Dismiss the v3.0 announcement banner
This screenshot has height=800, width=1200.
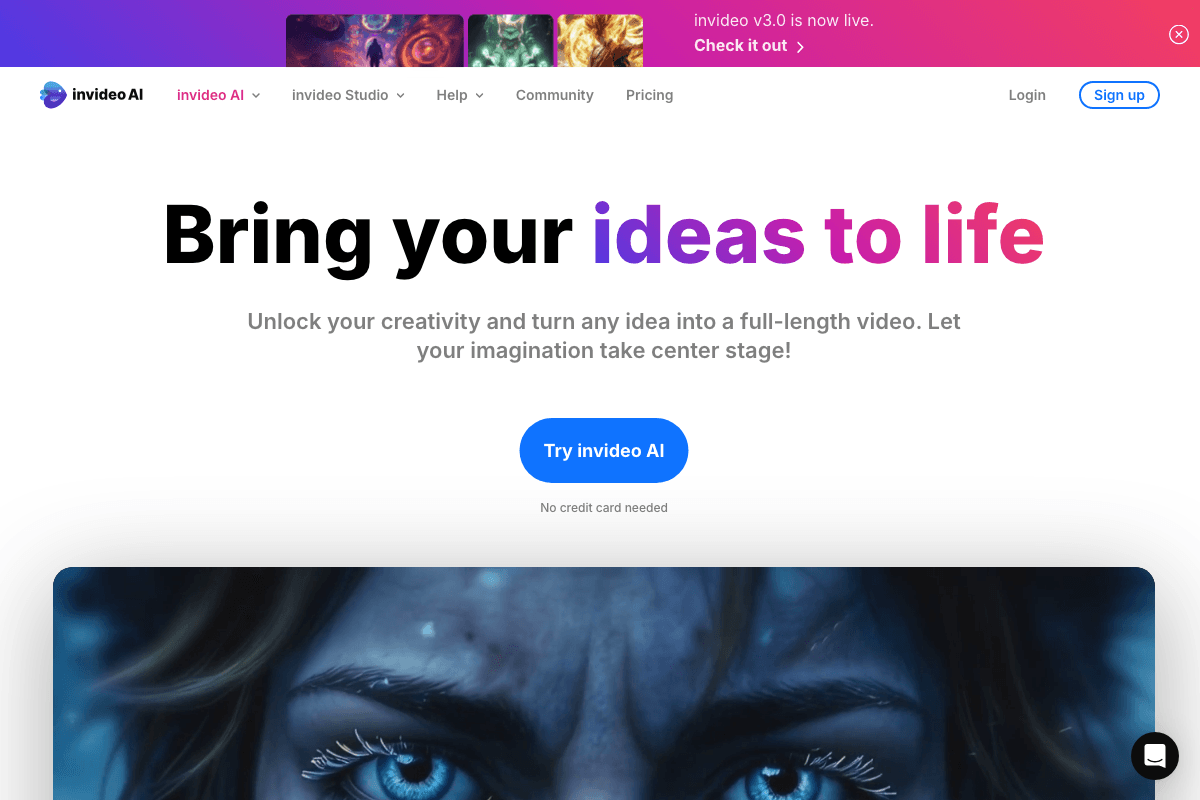click(x=1179, y=34)
